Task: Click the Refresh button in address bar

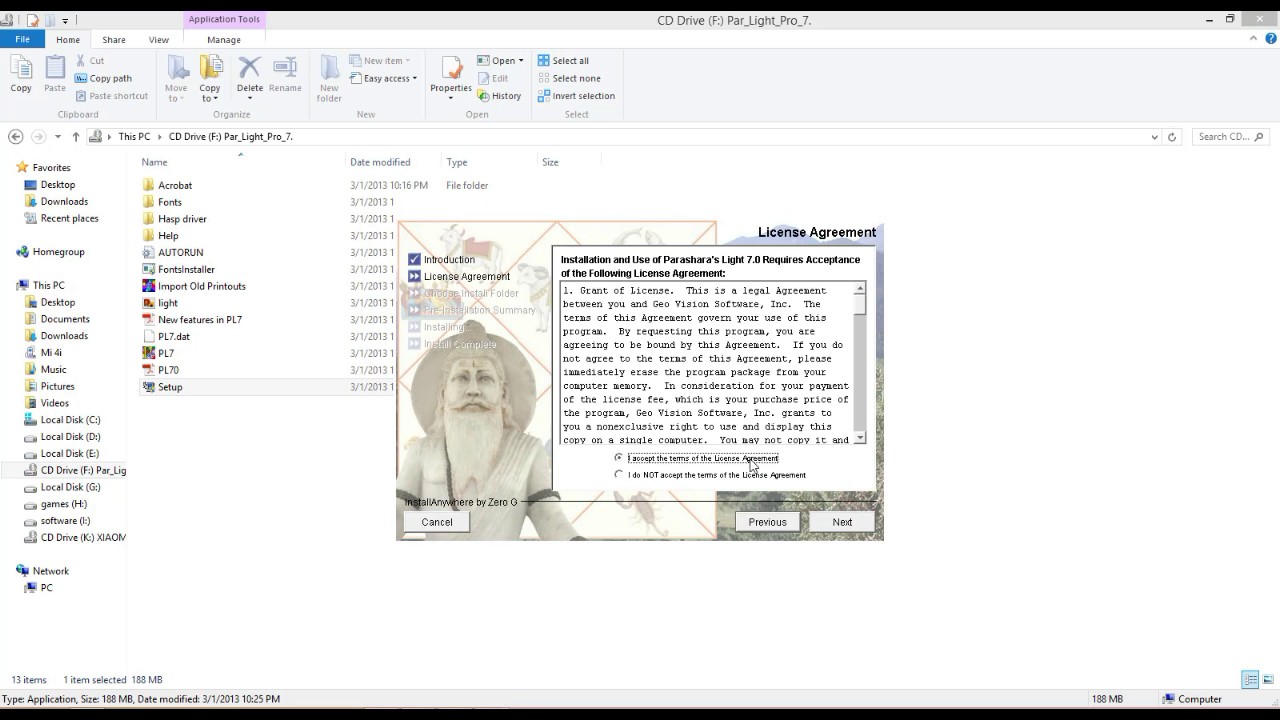Action: point(1173,137)
